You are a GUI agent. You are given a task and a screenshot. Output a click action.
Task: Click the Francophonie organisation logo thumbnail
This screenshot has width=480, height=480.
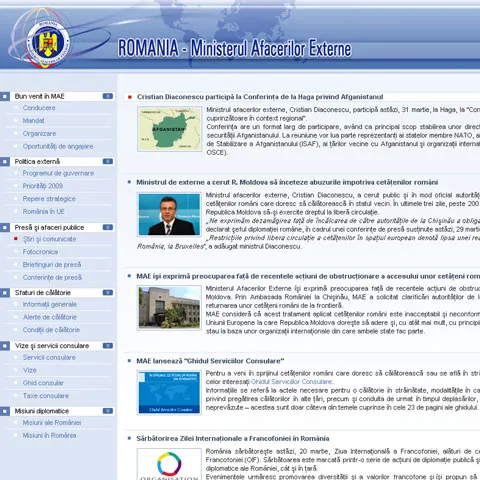[169, 464]
